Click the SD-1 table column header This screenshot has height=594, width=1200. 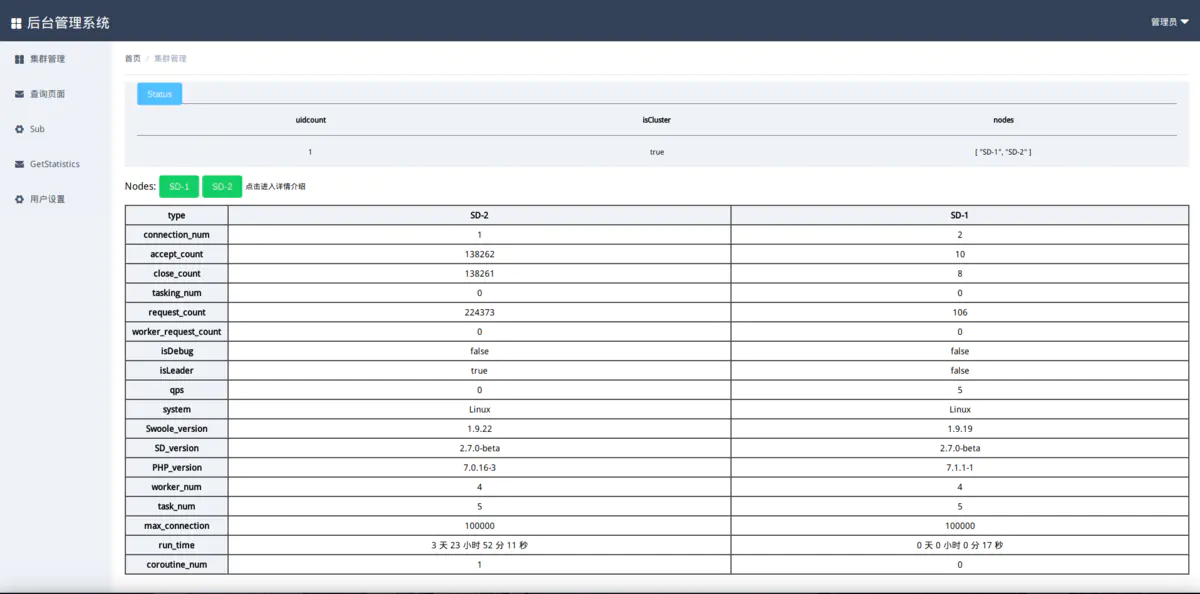coord(960,215)
